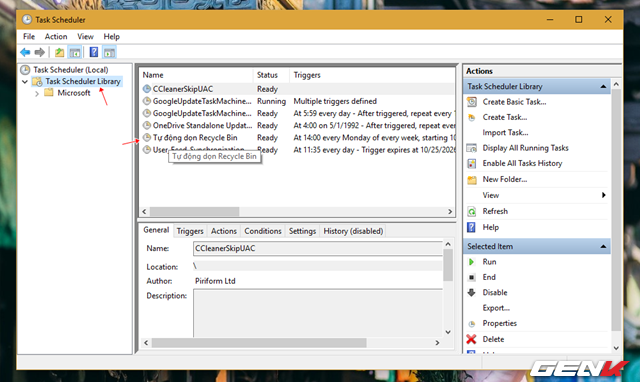Click the Properties clock icon
The height and width of the screenshot is (382, 640).
point(472,324)
